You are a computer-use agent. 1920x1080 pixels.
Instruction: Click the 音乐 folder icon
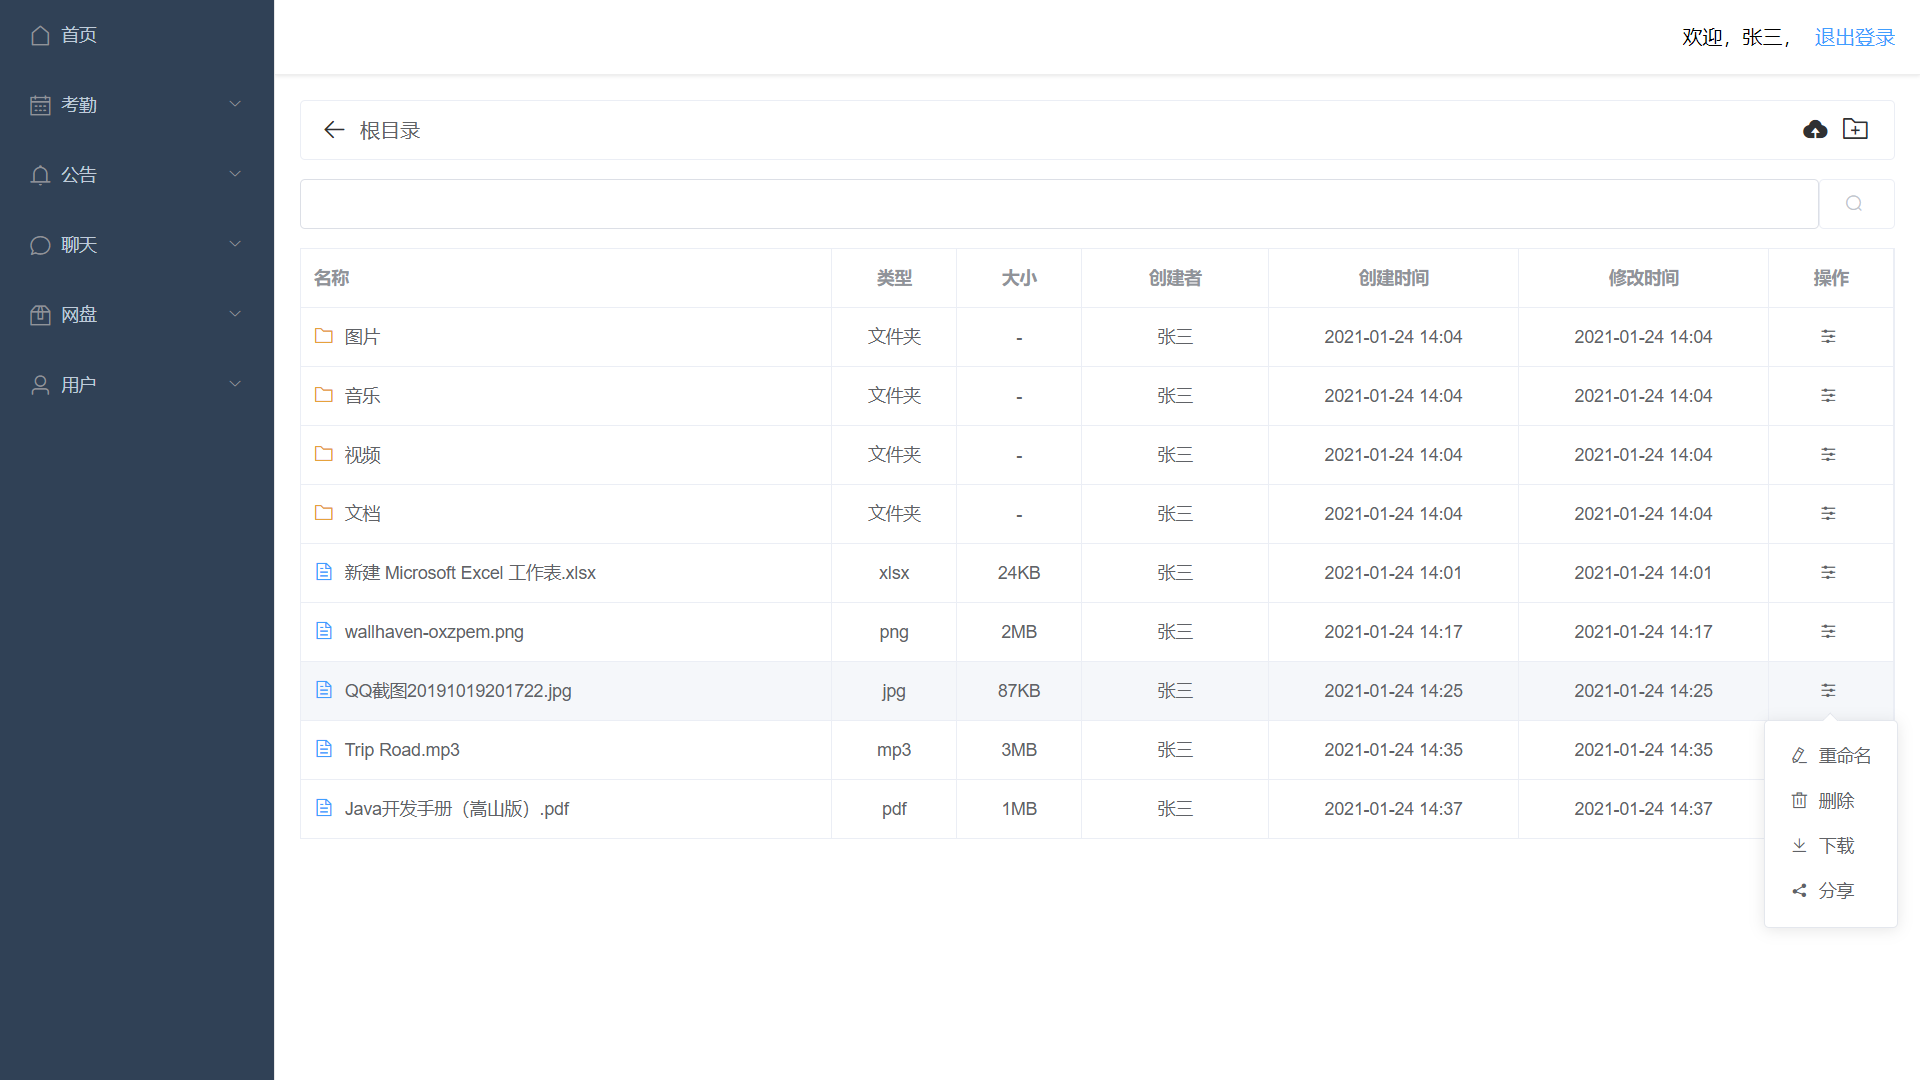324,396
